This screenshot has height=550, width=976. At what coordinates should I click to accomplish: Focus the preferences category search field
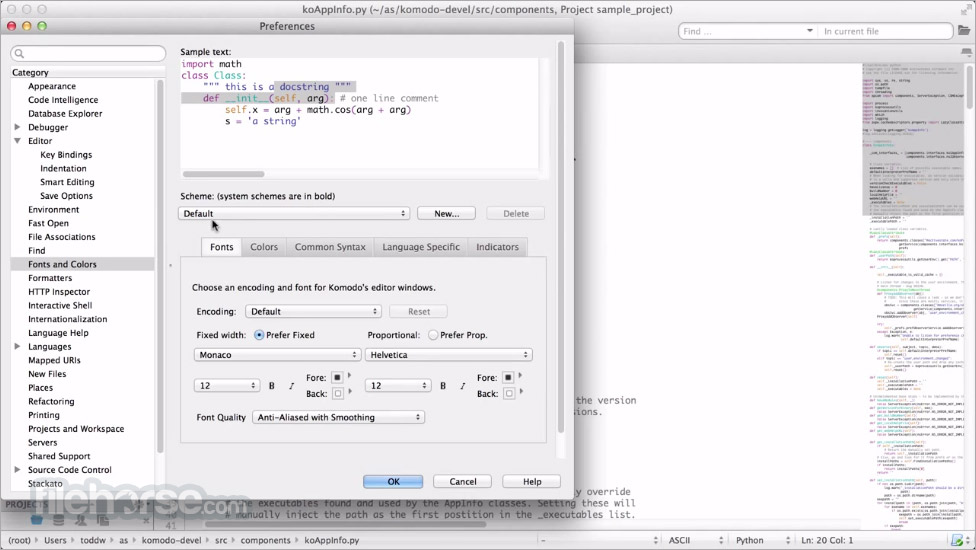pyautogui.click(x=88, y=54)
